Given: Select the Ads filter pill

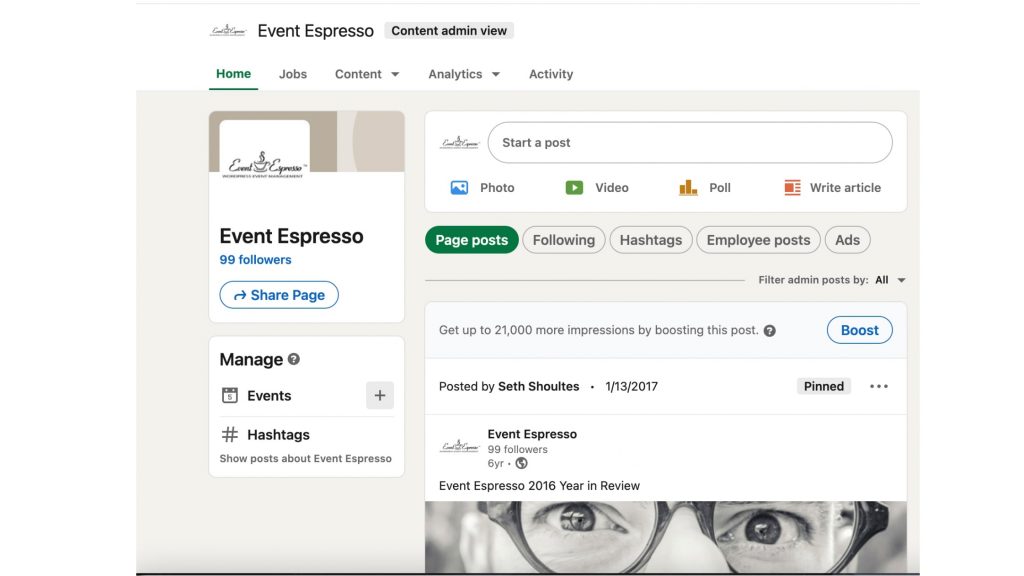Looking at the screenshot, I should (x=847, y=240).
